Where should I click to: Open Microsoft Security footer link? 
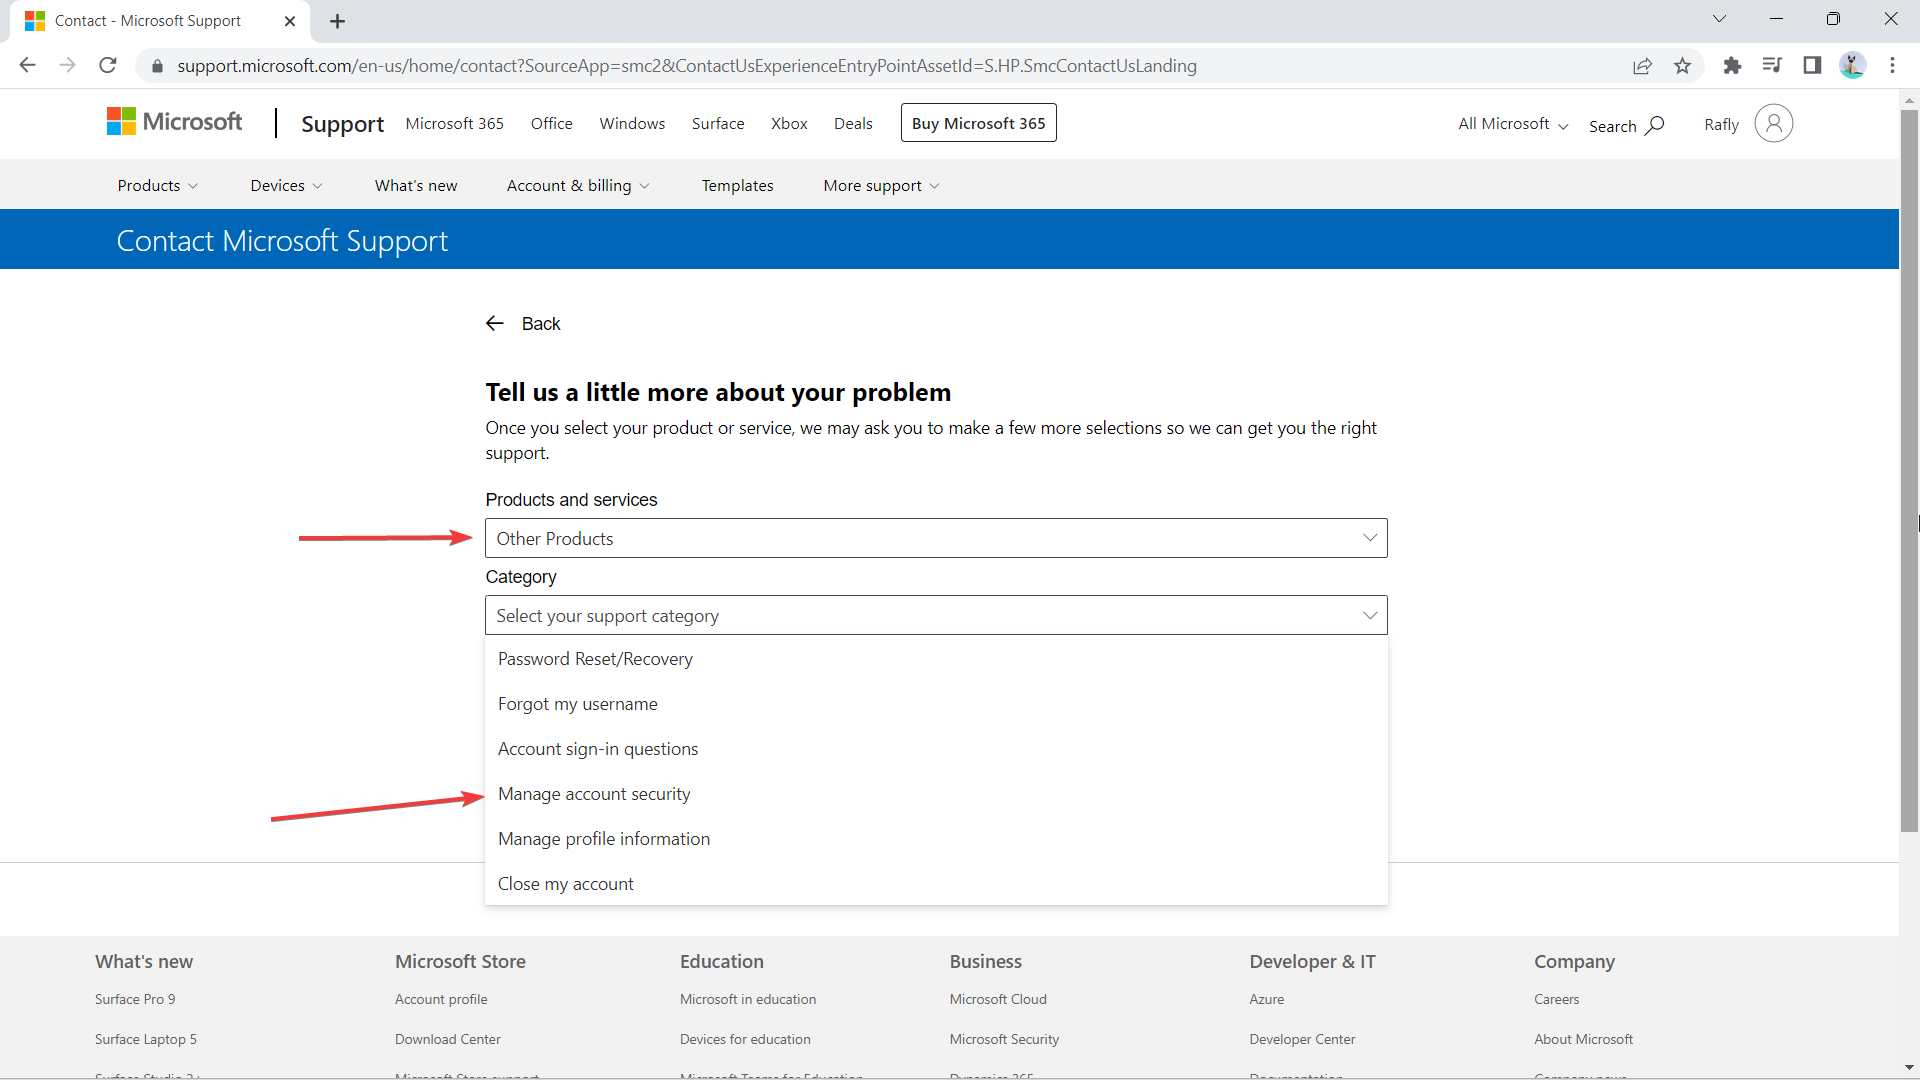1004,1039
